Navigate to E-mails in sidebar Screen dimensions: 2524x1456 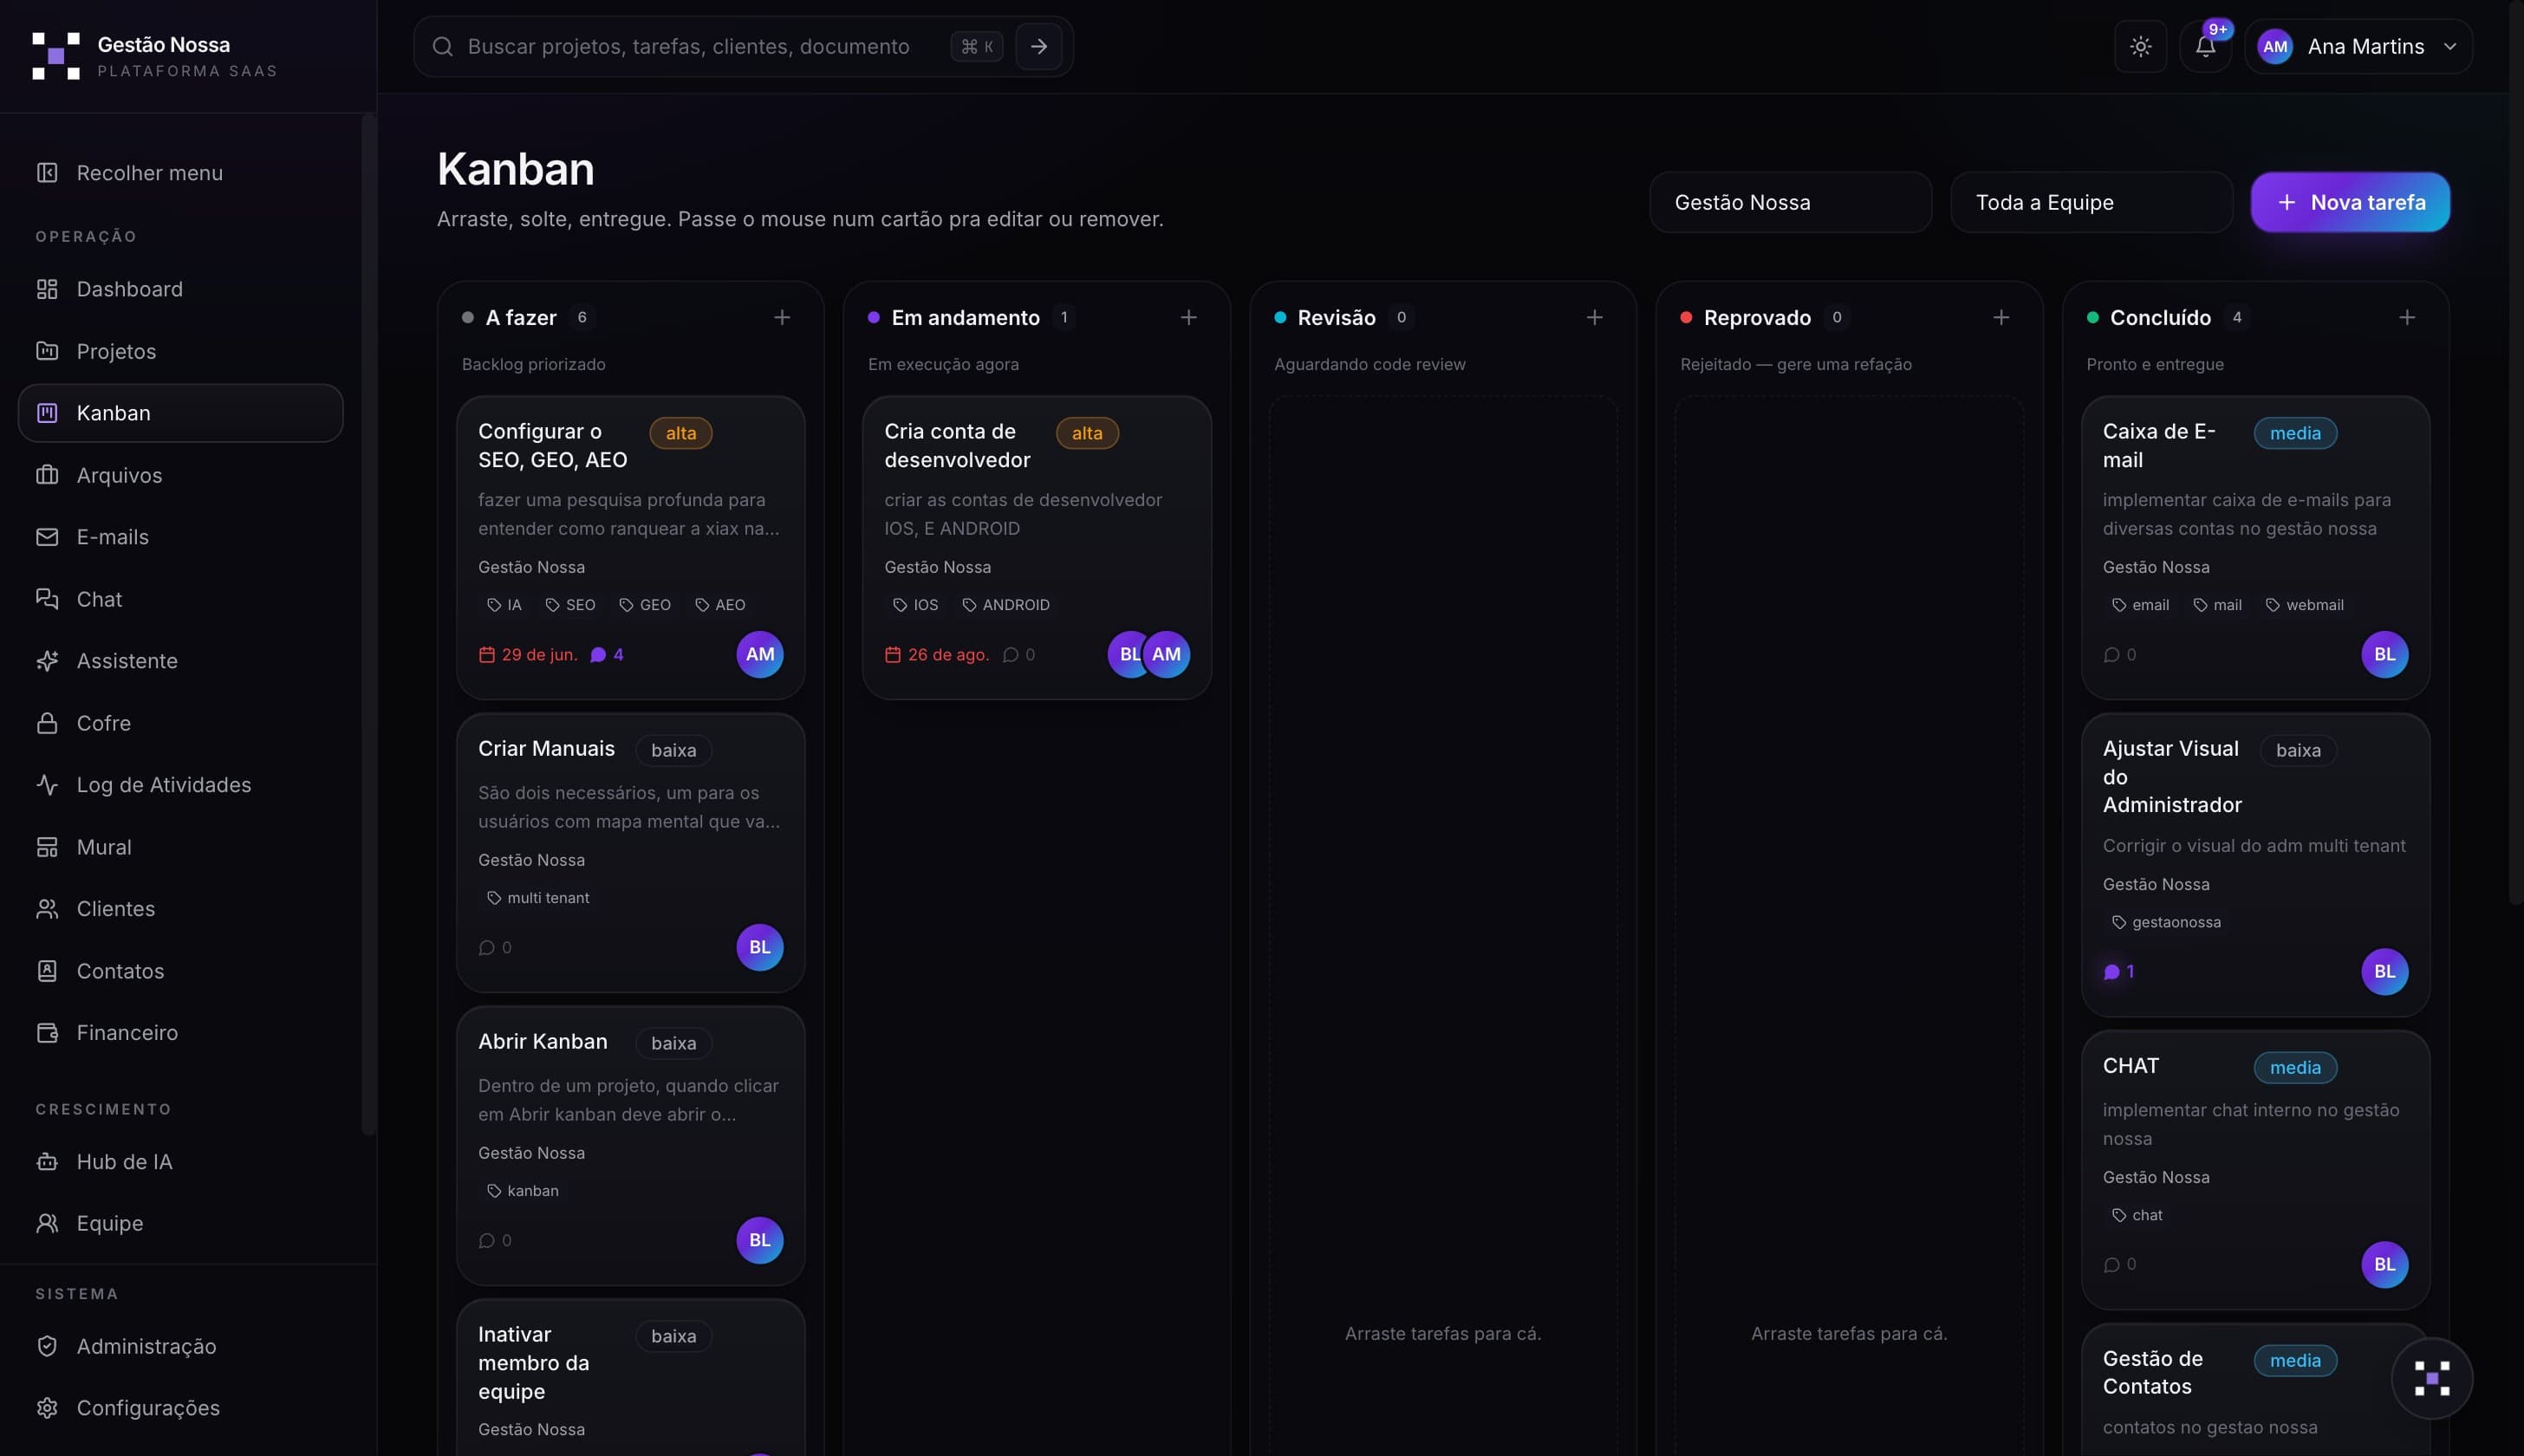tap(180, 537)
